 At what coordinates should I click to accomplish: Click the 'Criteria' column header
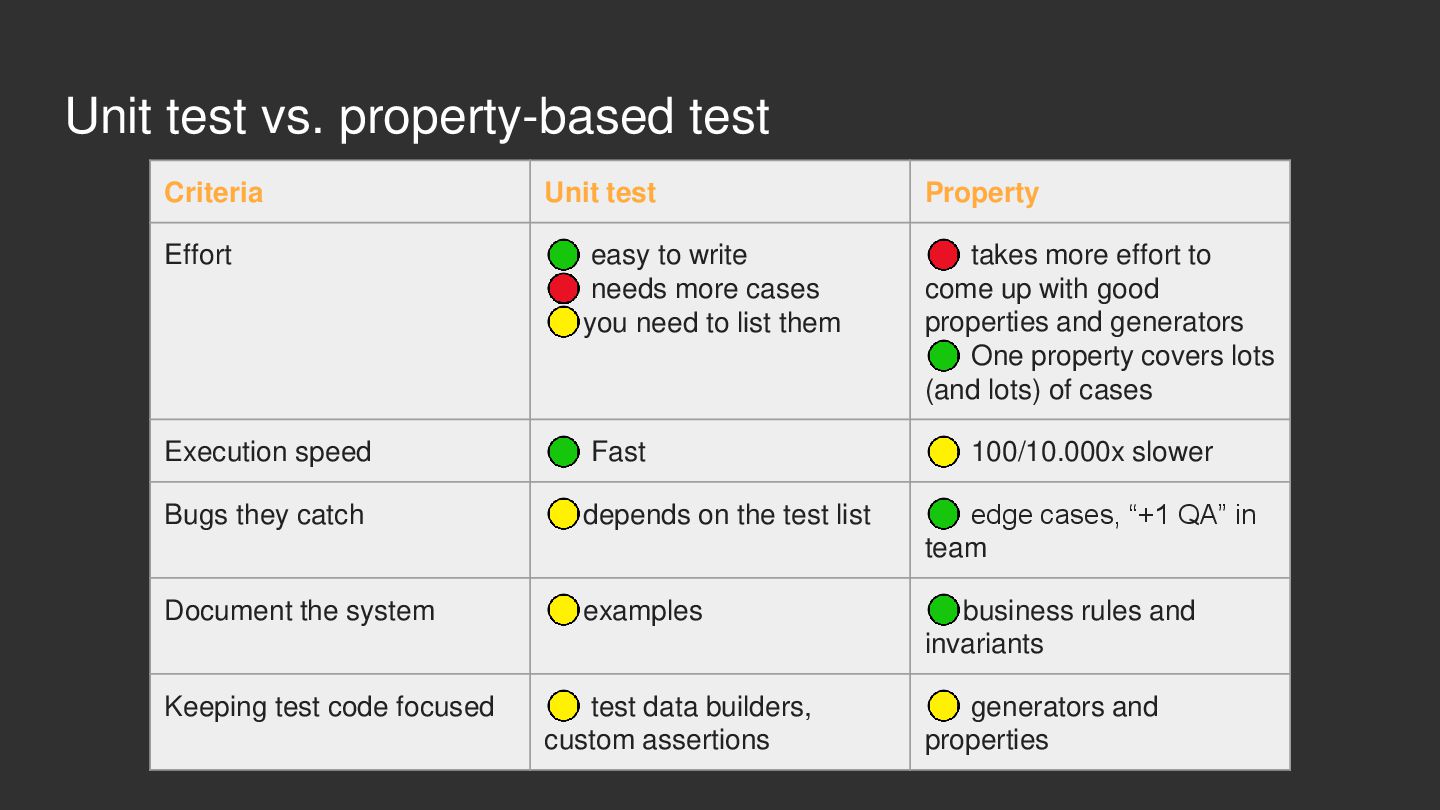click(214, 192)
